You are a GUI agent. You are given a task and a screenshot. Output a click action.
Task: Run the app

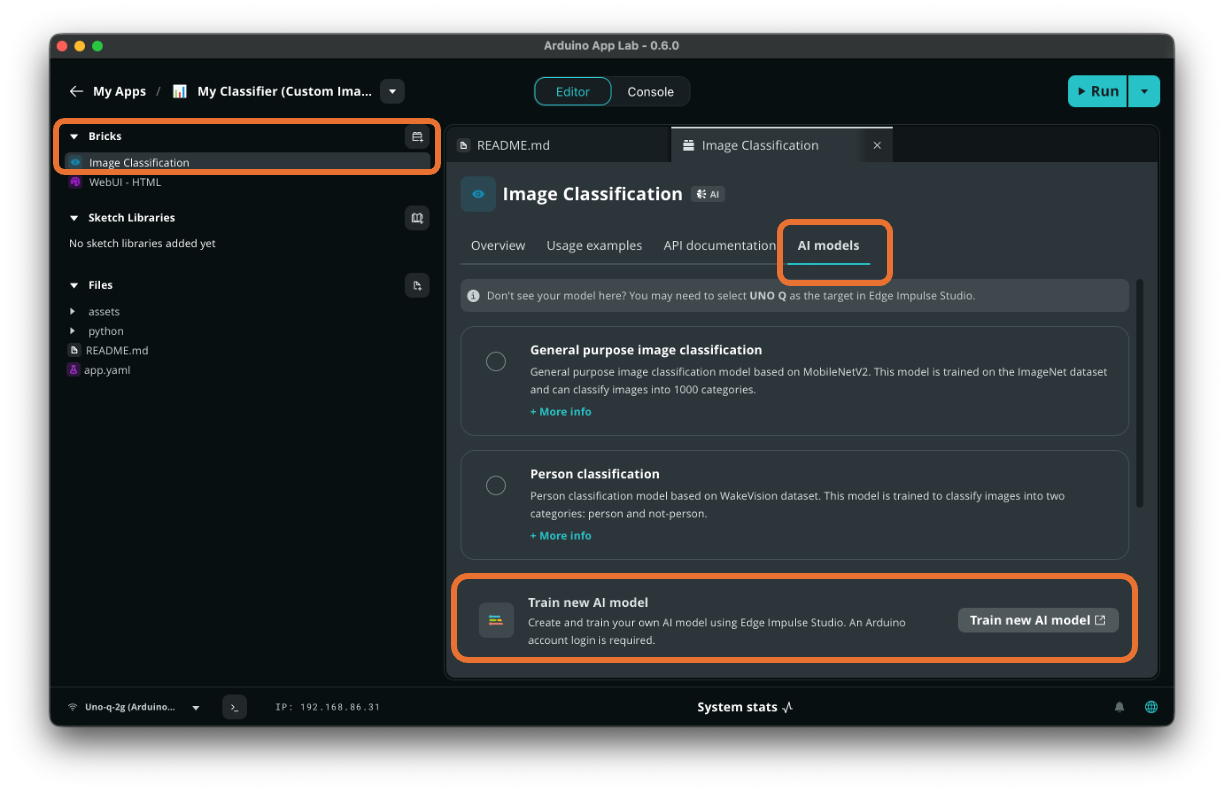1098,91
